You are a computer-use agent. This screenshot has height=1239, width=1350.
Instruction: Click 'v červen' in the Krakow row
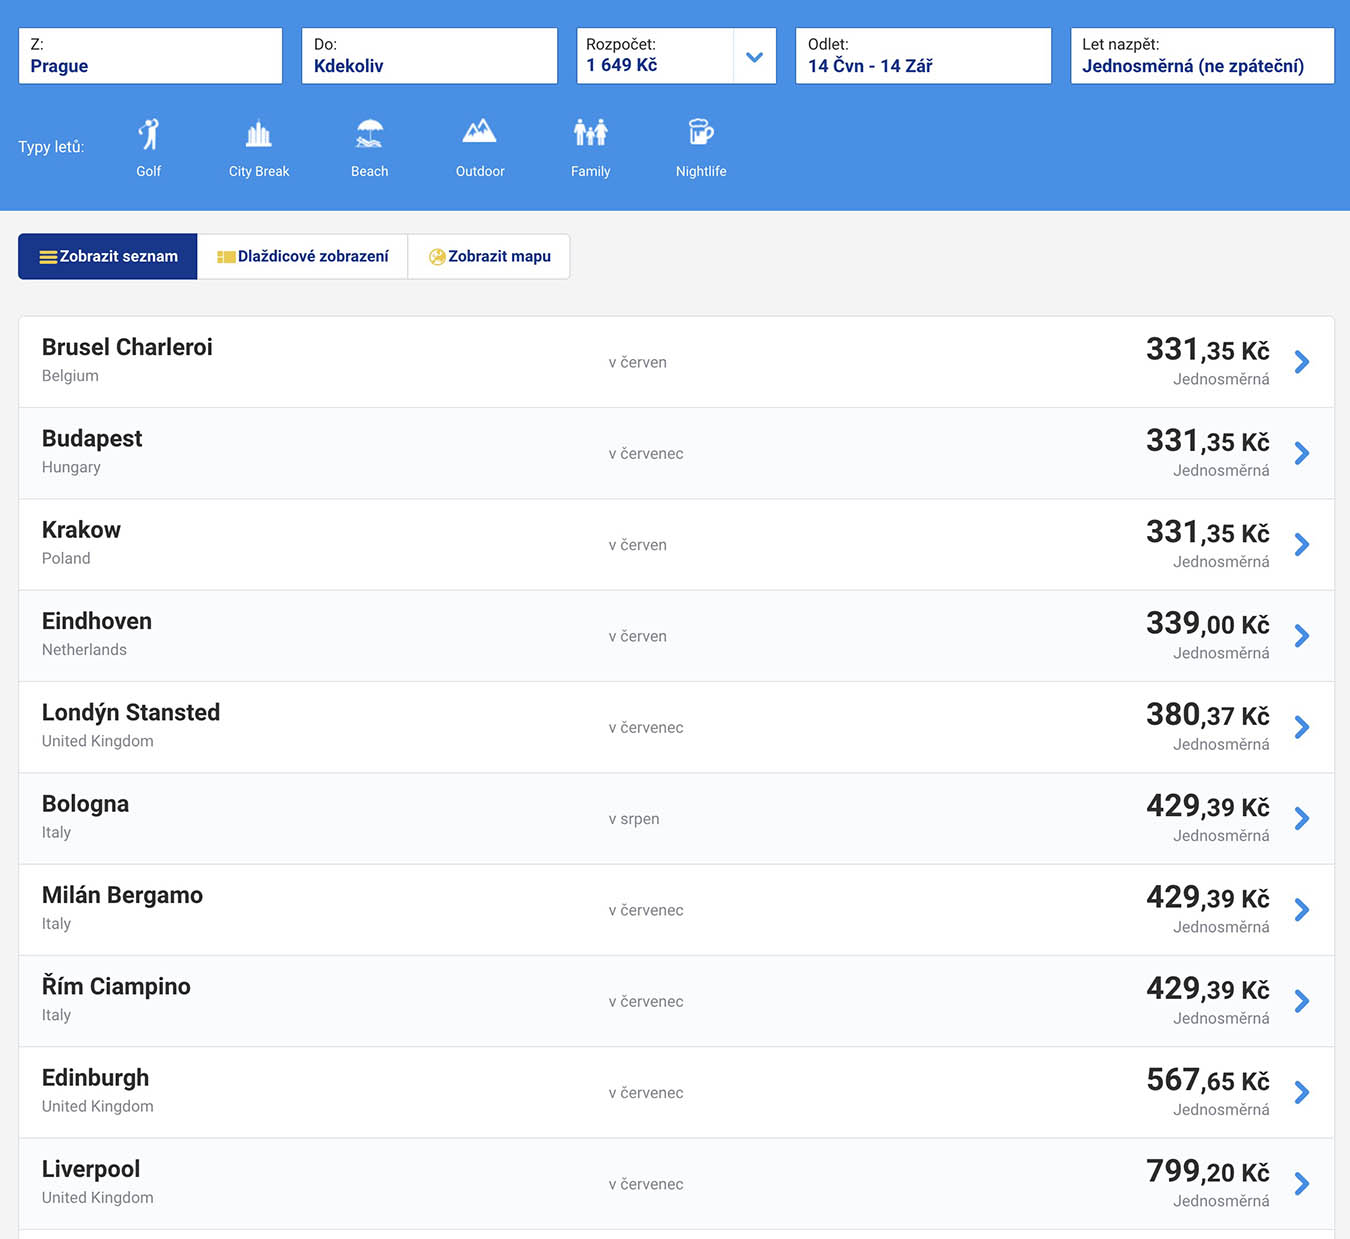[x=638, y=545]
